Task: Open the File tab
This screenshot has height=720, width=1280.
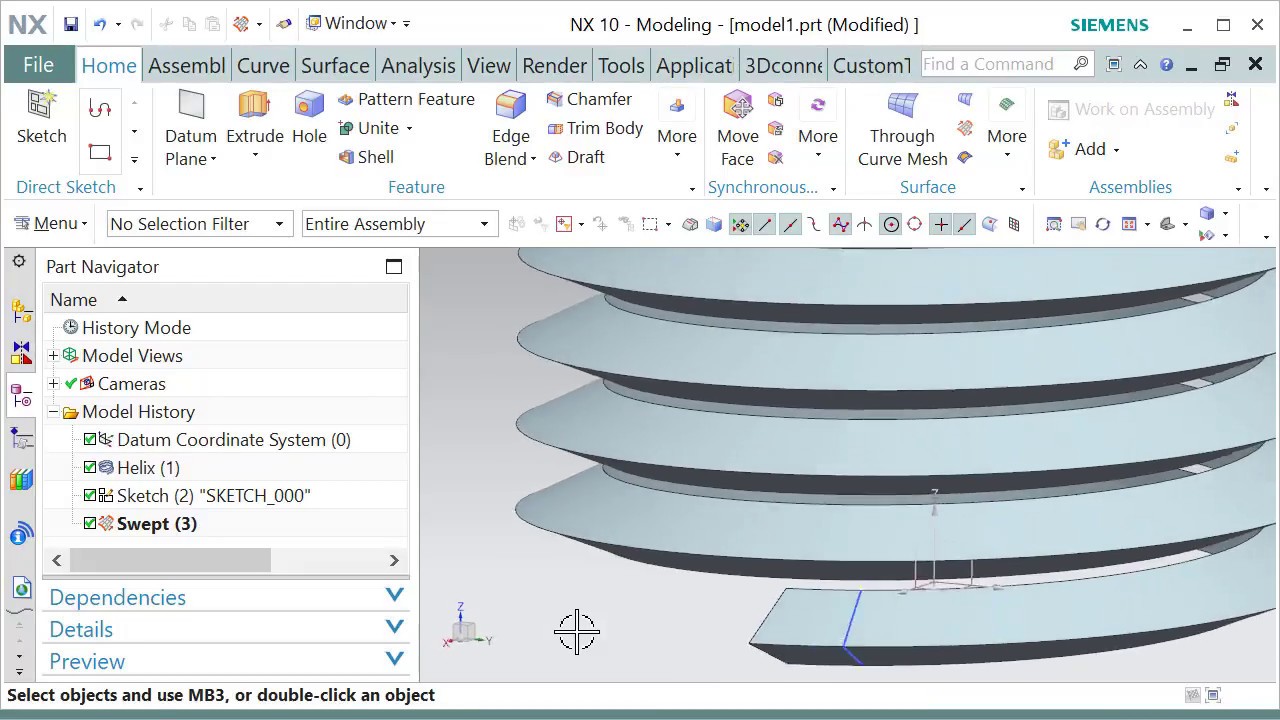Action: point(38,65)
